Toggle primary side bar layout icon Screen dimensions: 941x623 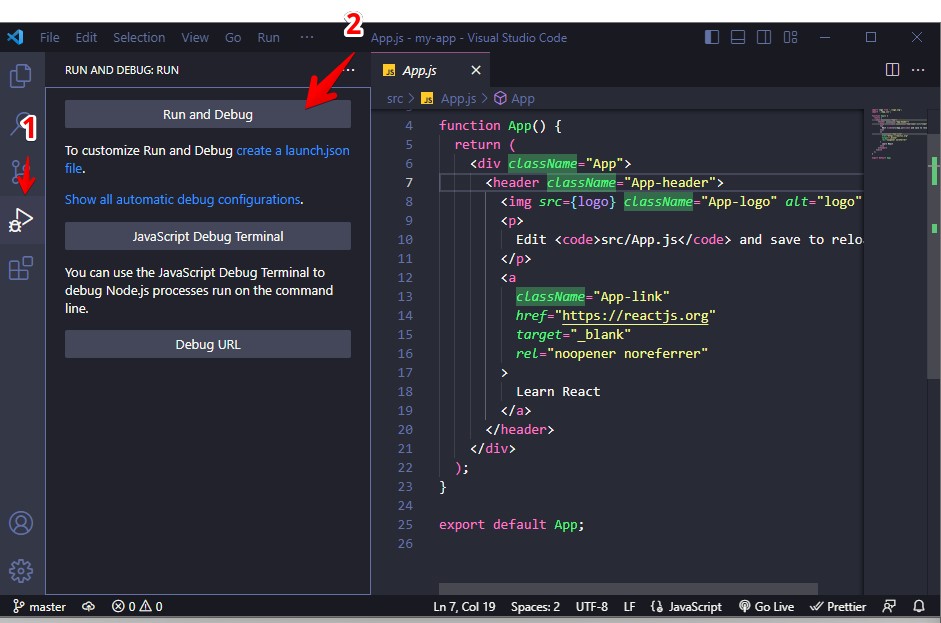(712, 37)
